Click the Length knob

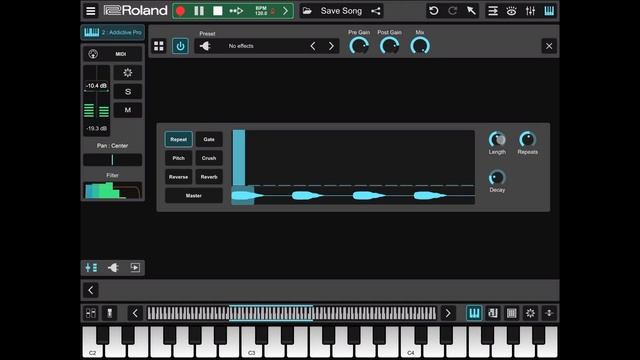pyautogui.click(x=497, y=140)
